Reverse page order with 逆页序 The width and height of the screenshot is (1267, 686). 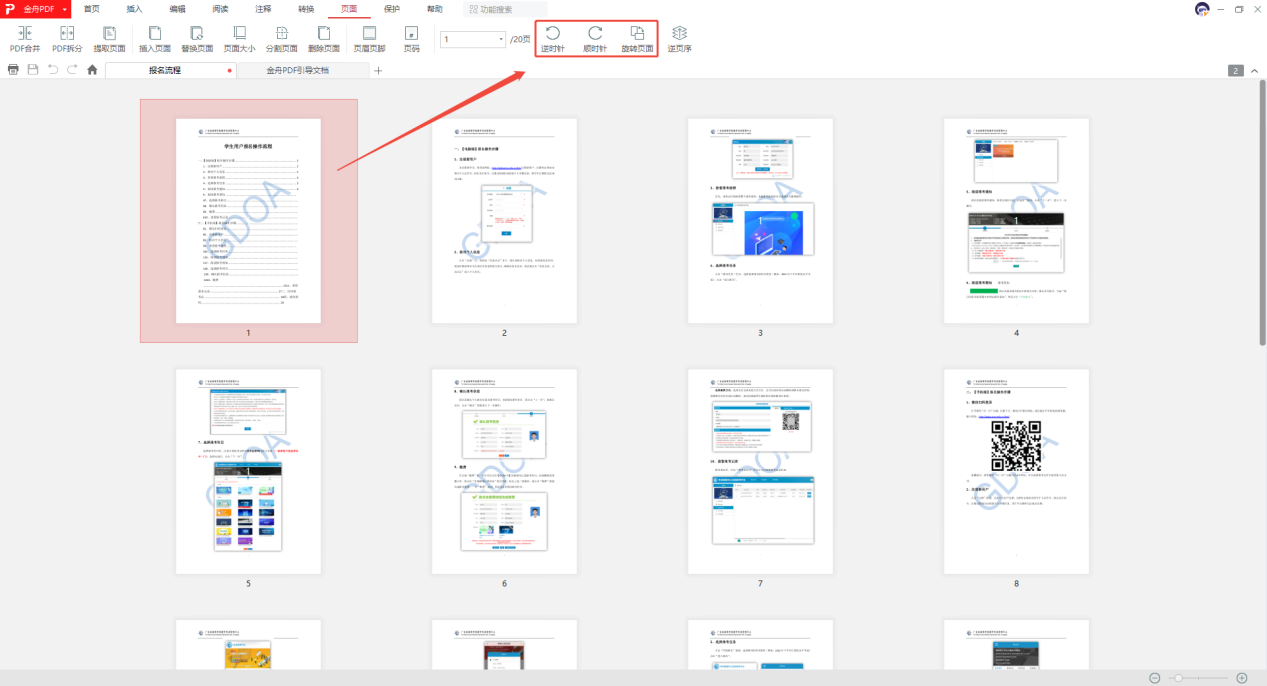tap(680, 39)
